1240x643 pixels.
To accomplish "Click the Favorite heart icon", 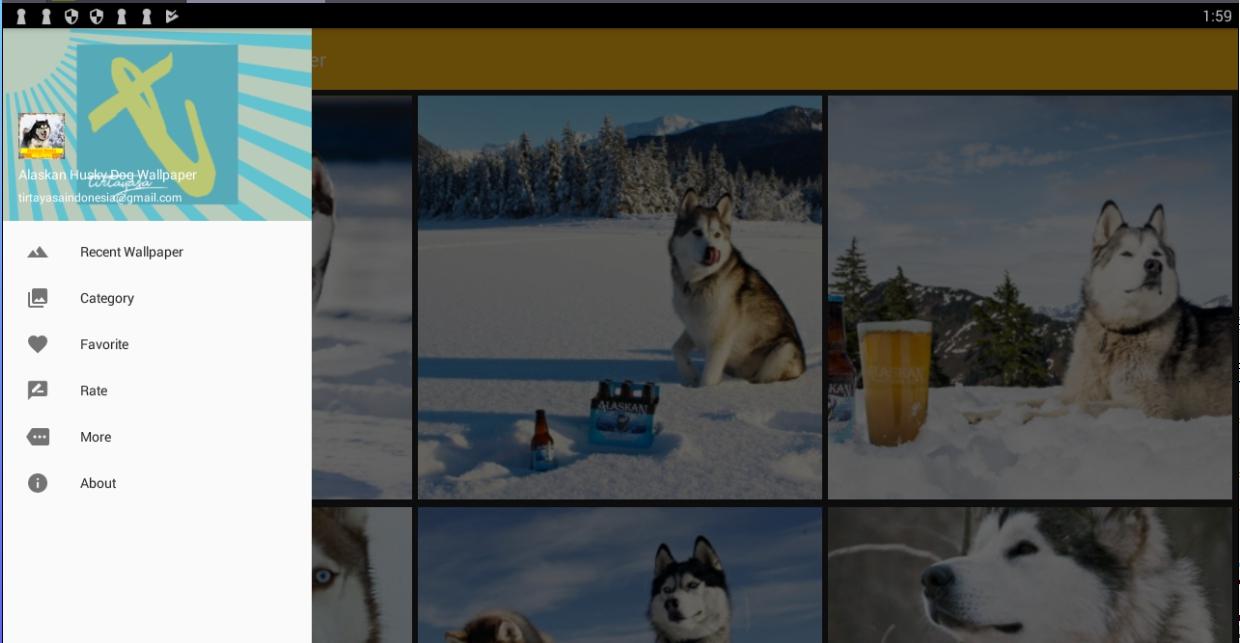I will (x=37, y=344).
